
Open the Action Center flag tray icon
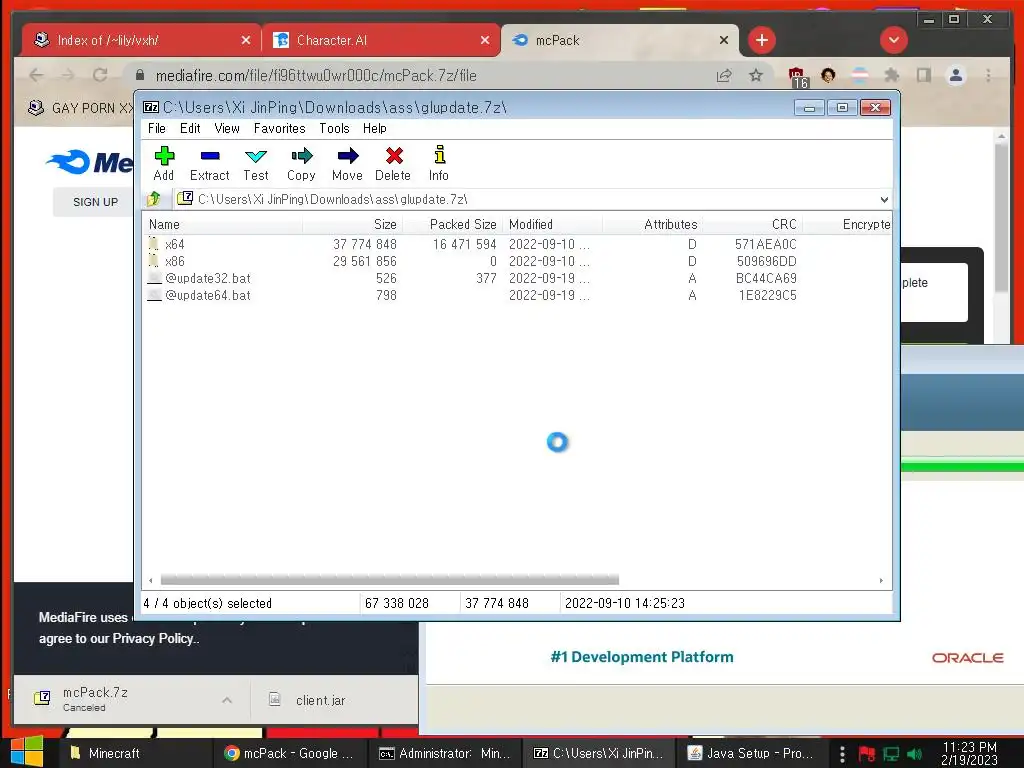867,754
